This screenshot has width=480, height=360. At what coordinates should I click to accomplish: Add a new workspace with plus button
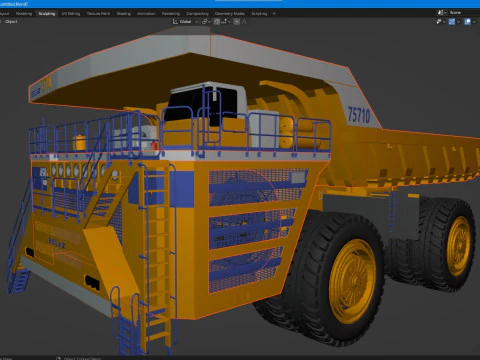pyautogui.click(x=274, y=14)
